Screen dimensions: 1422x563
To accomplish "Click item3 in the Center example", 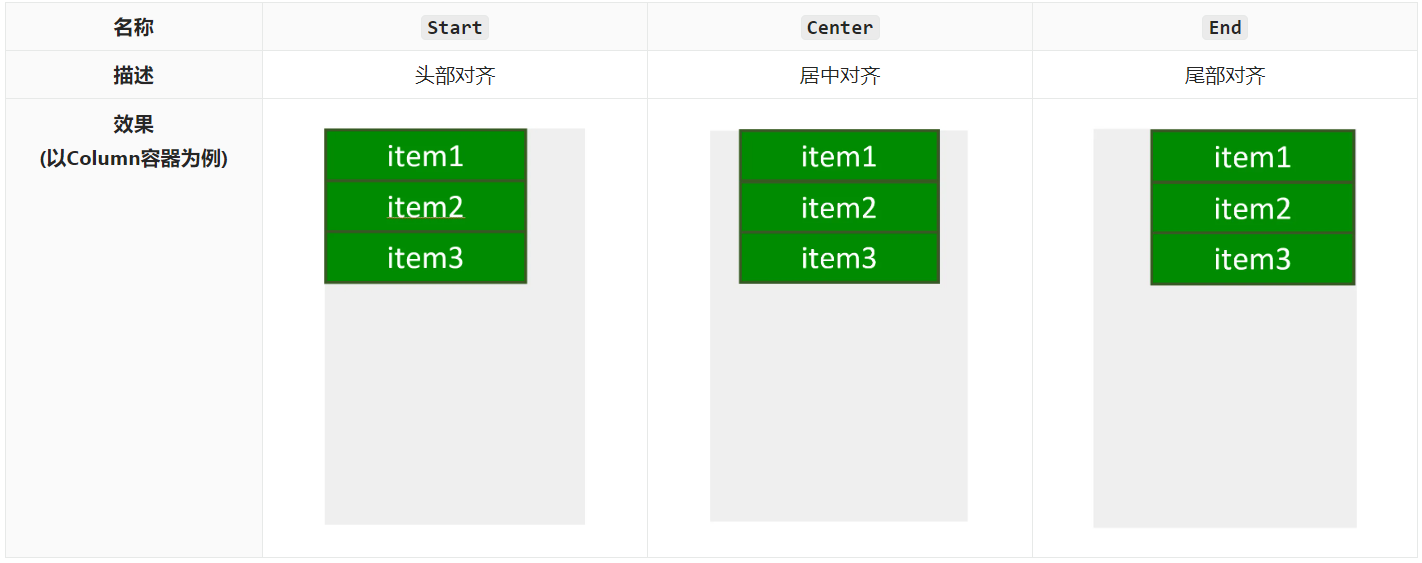I will point(839,258).
